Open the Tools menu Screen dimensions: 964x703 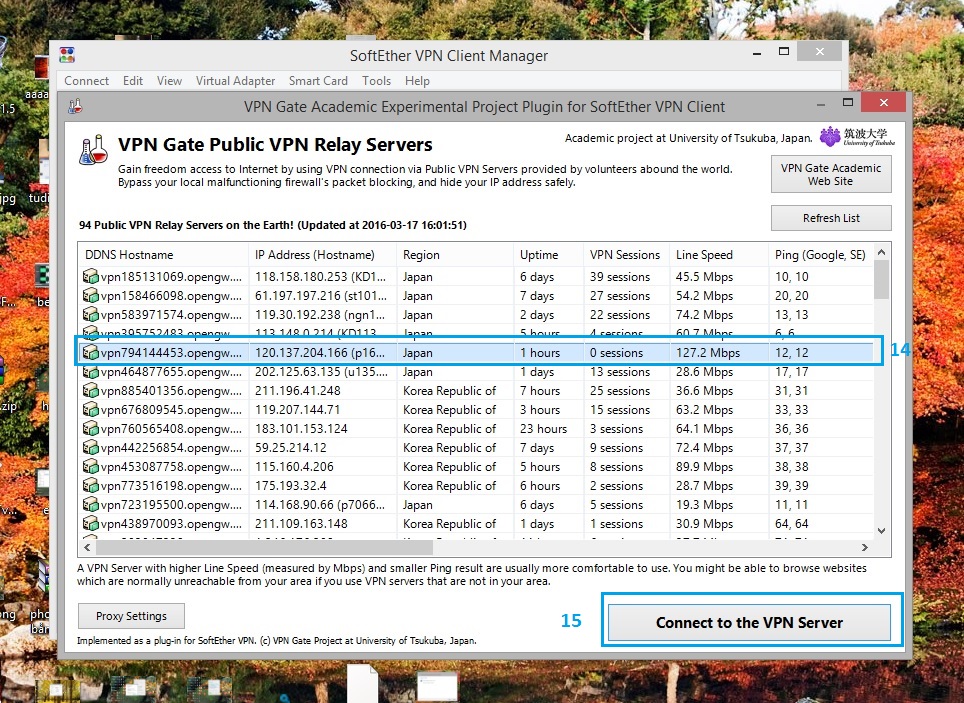(376, 81)
